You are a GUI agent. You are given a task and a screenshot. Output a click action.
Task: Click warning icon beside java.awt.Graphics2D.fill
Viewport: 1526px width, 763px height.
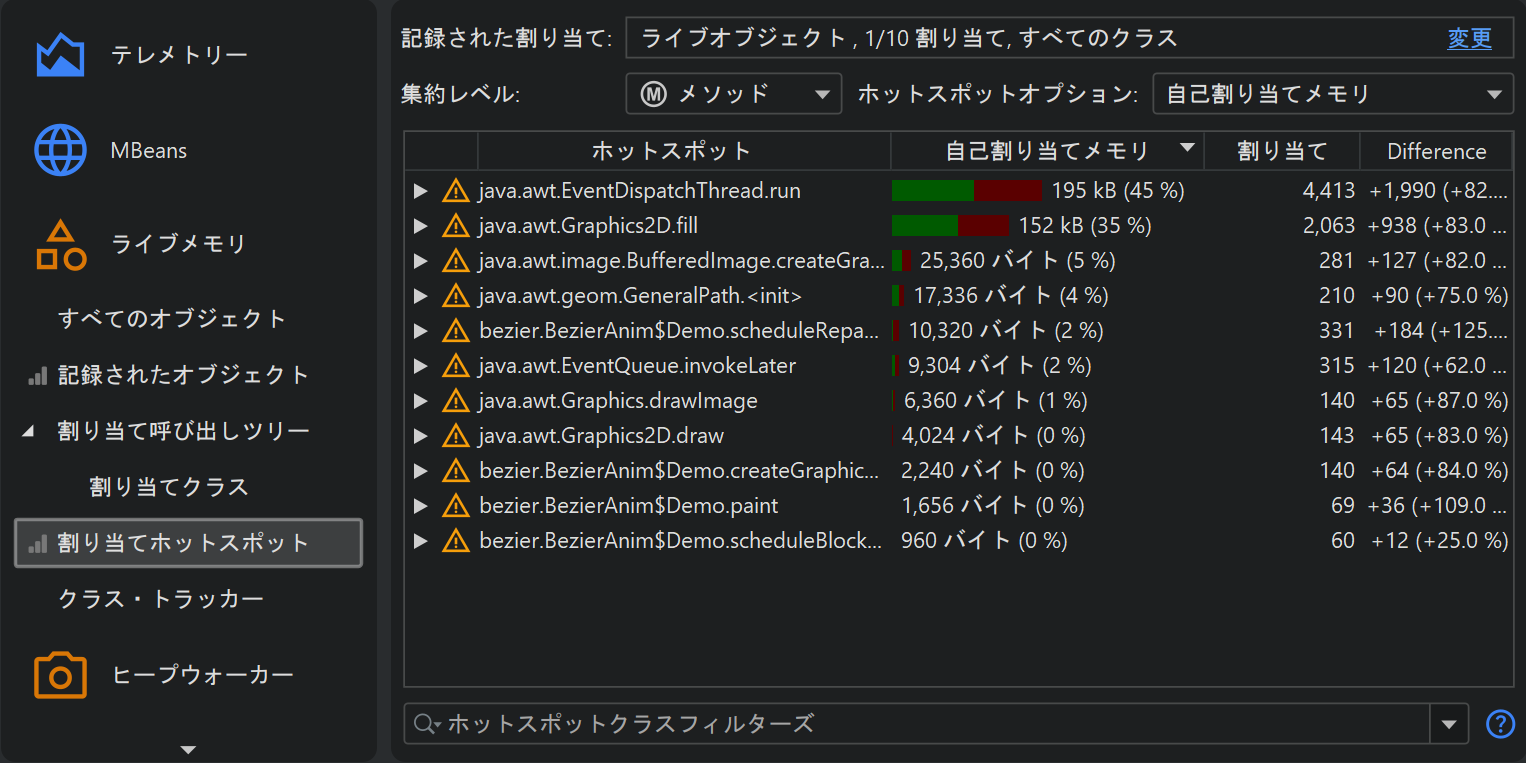tap(456, 226)
